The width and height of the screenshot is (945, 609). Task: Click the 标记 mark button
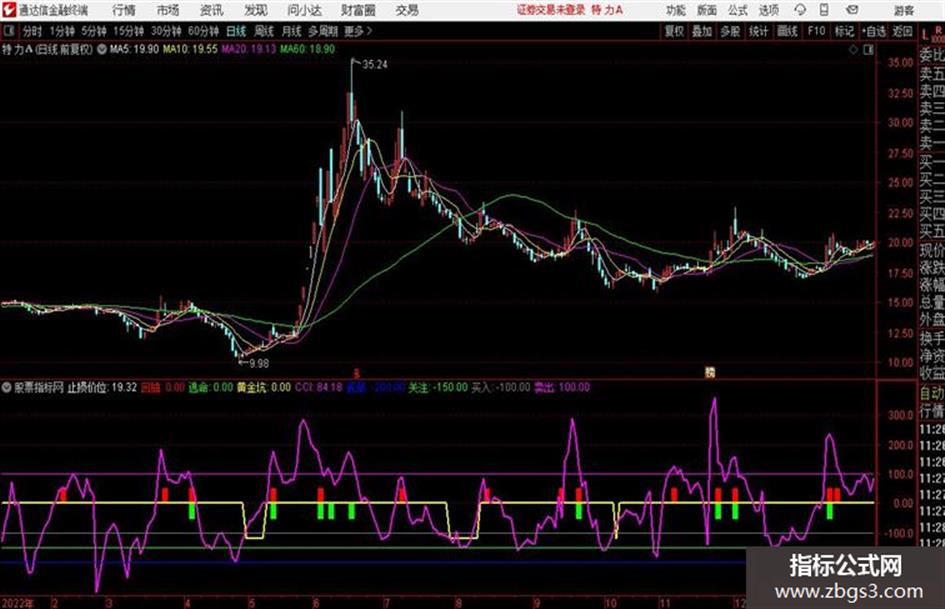coord(844,31)
